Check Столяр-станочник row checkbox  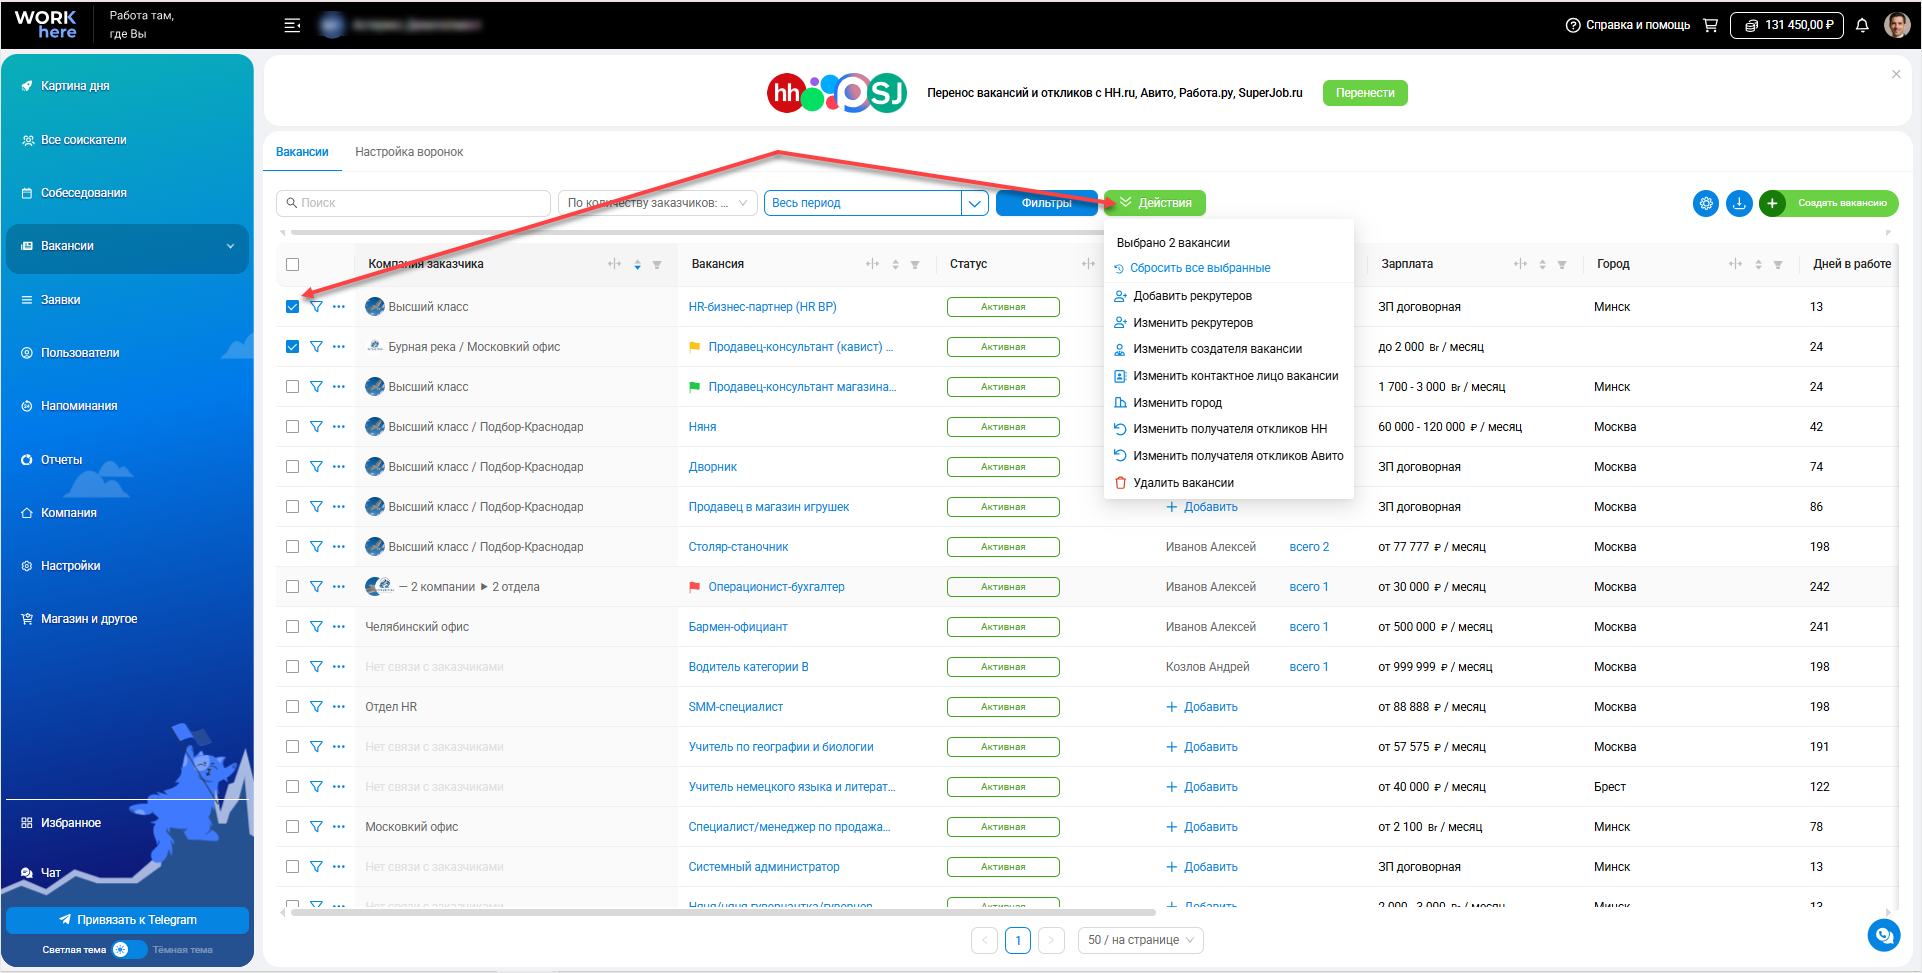(292, 547)
